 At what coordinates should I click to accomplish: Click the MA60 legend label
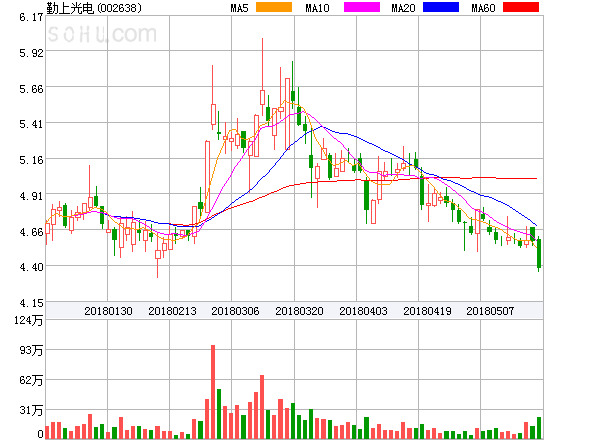point(483,8)
